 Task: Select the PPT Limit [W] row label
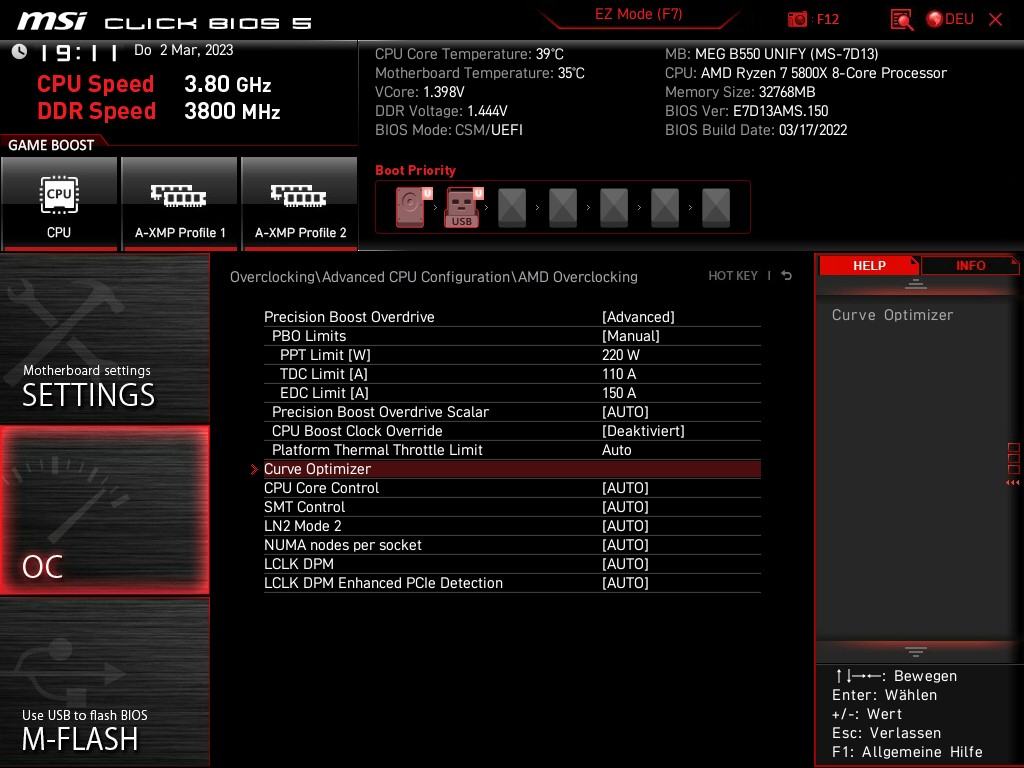click(325, 355)
